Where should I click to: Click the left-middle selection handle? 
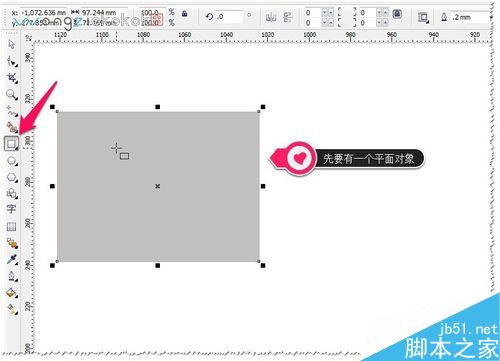point(52,186)
